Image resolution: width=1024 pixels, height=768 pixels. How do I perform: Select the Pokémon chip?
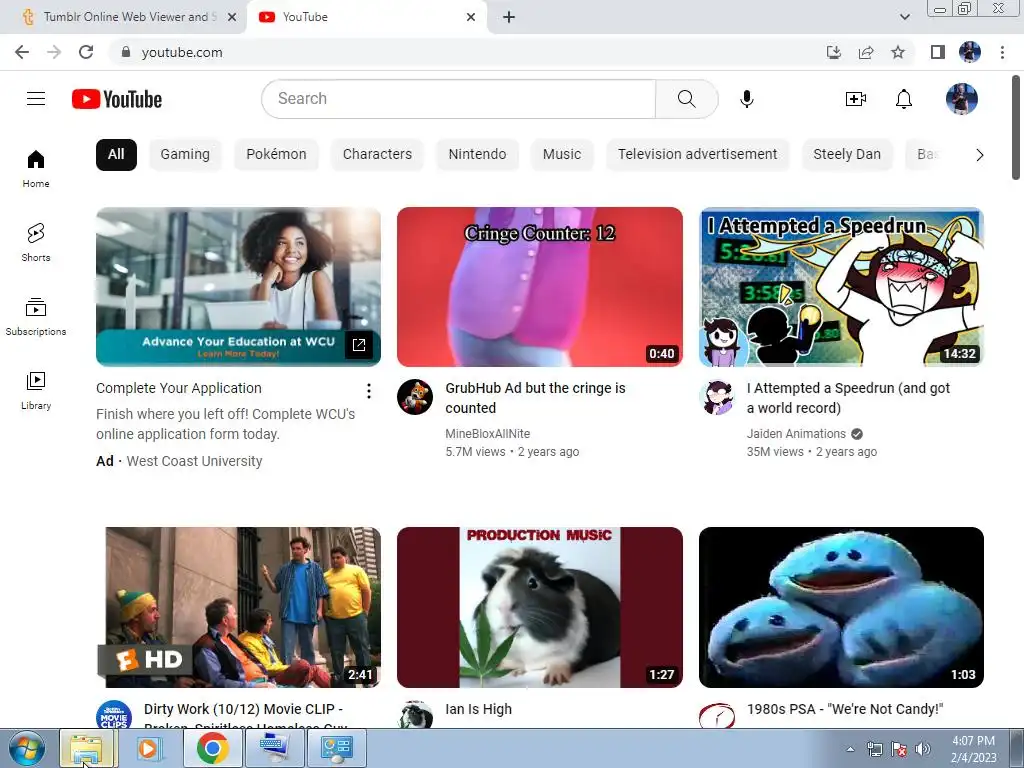tap(276, 155)
